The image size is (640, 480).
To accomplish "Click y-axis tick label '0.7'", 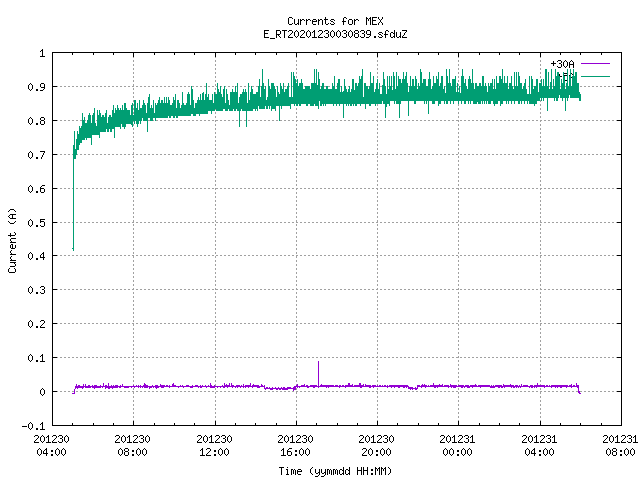I will tap(36, 155).
